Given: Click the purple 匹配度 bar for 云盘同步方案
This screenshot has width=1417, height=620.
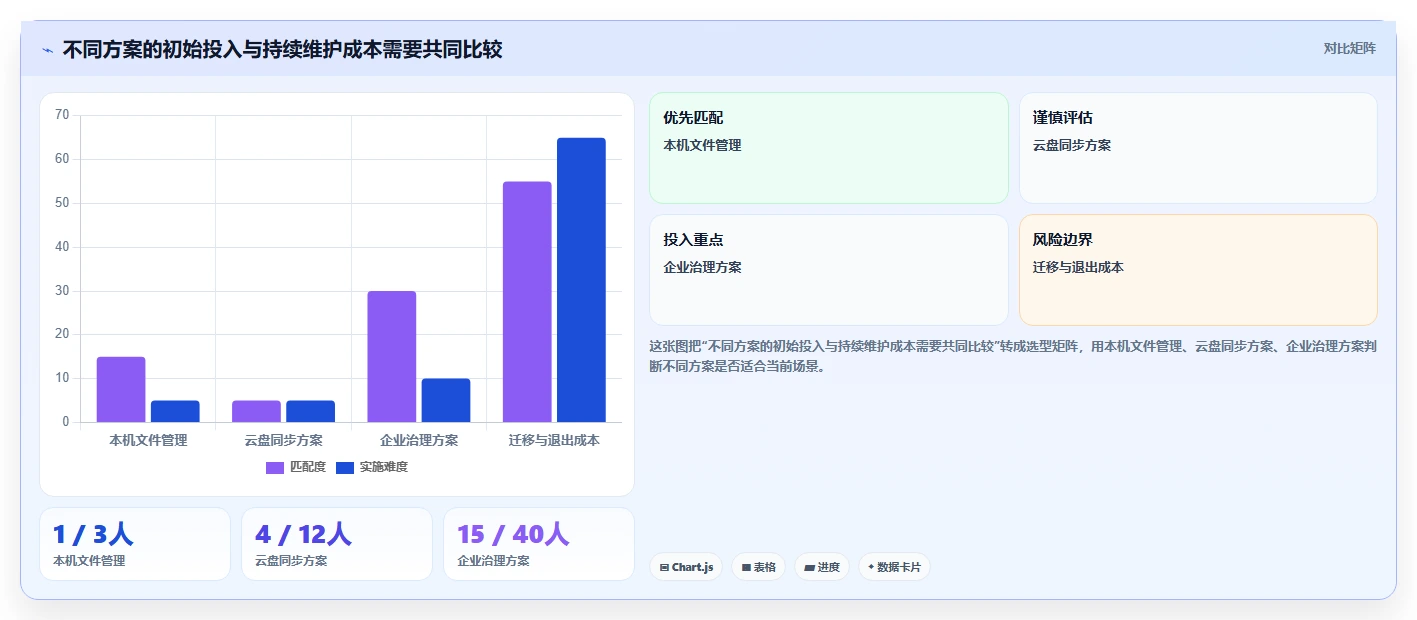Looking at the screenshot, I should click(x=256, y=411).
